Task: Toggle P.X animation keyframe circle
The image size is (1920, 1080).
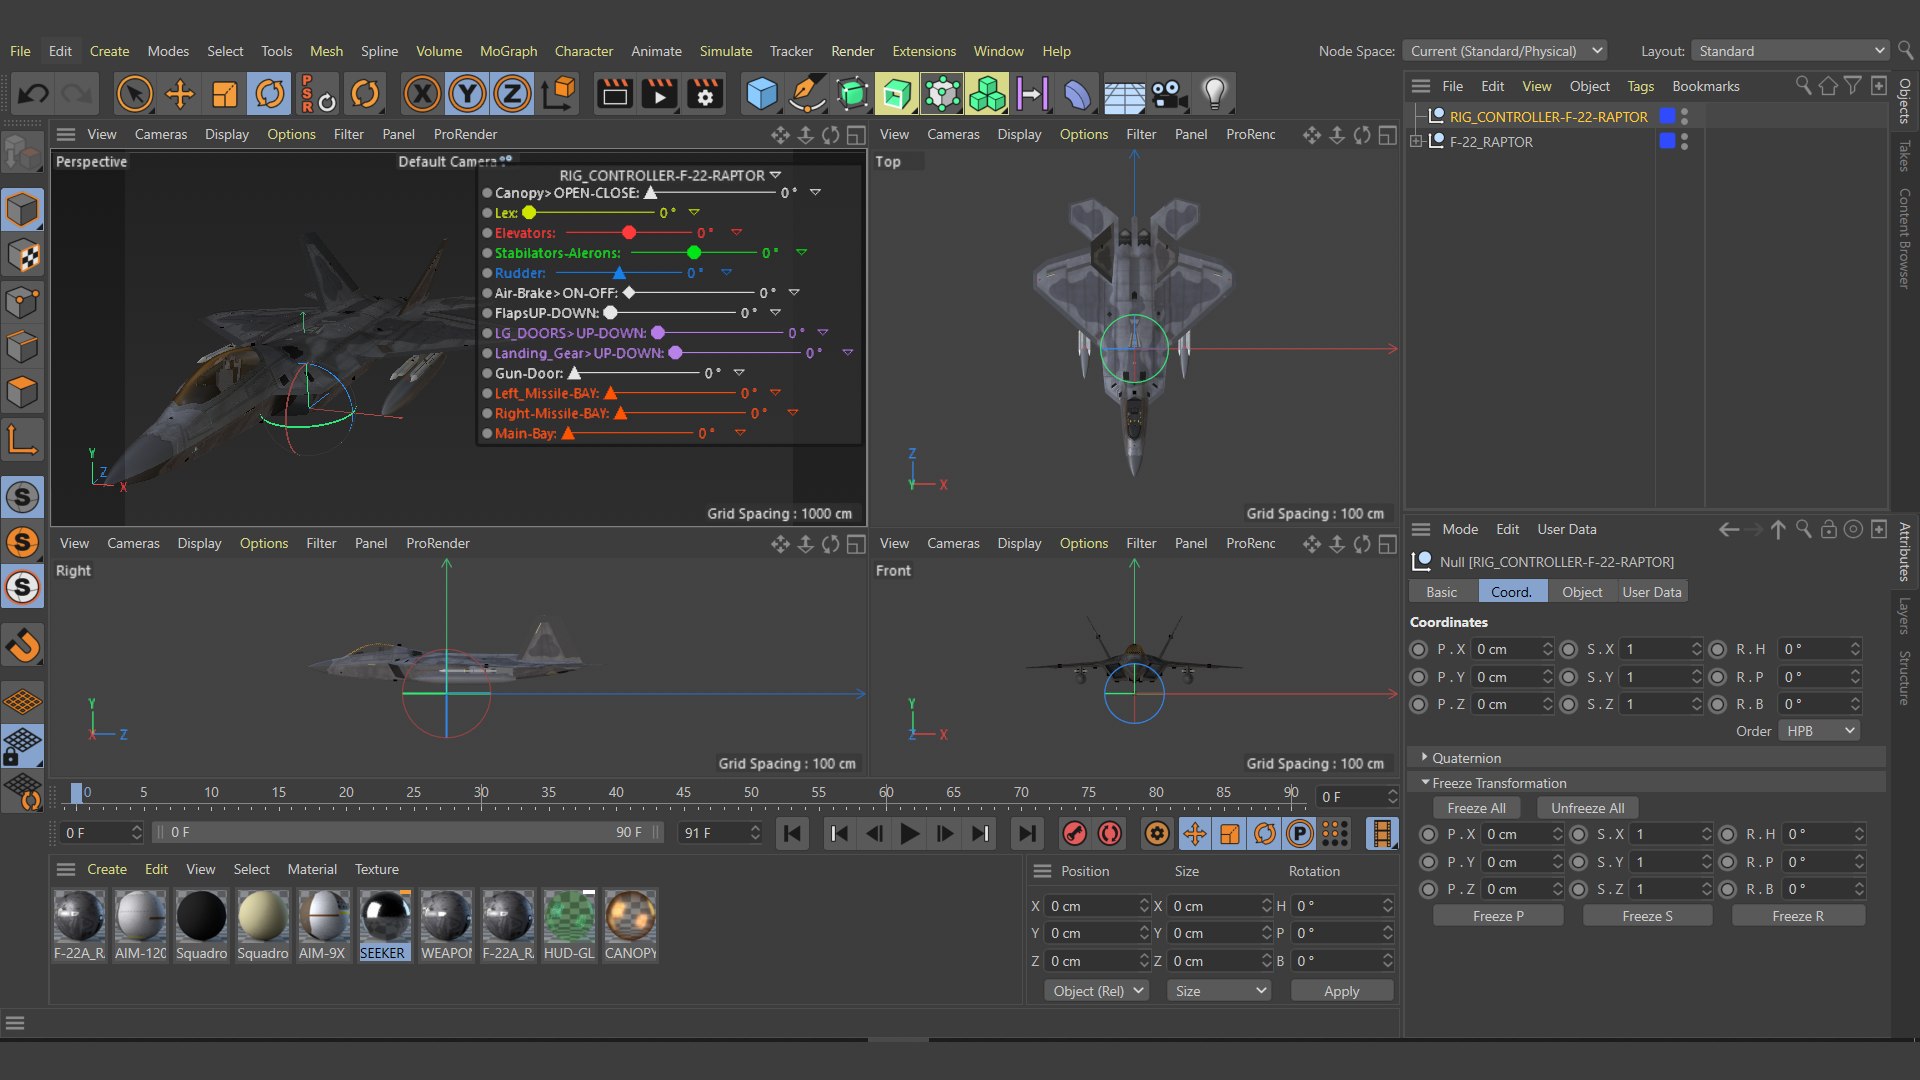Action: click(1418, 649)
